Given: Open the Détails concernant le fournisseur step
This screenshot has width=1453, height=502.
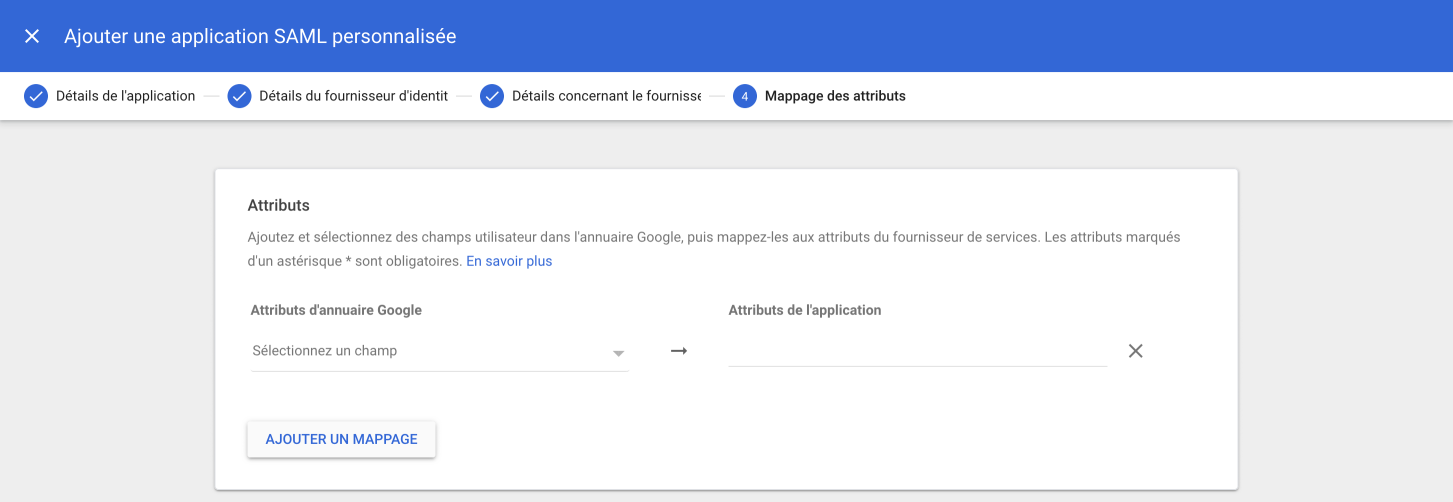Looking at the screenshot, I should (606, 96).
